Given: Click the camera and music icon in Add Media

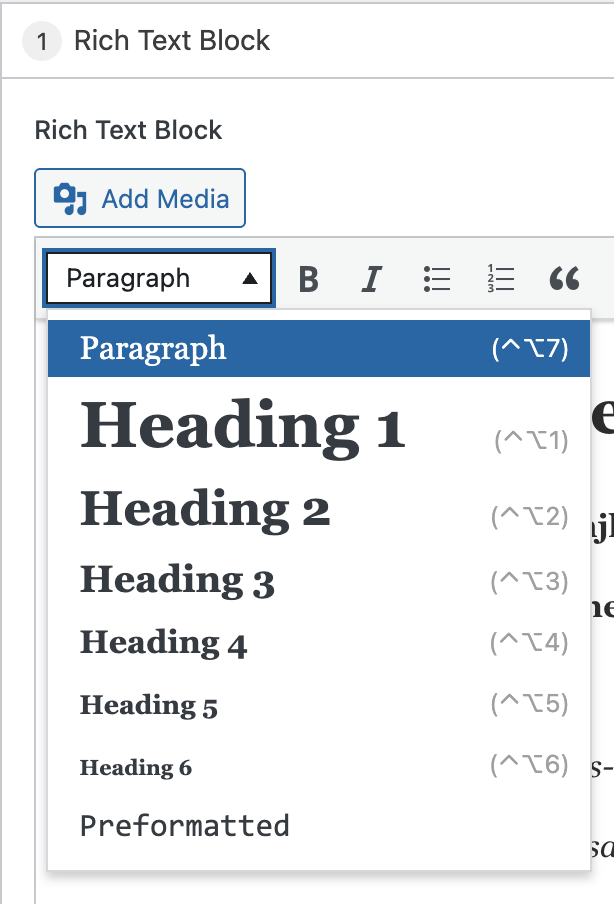Looking at the screenshot, I should pyautogui.click(x=70, y=199).
